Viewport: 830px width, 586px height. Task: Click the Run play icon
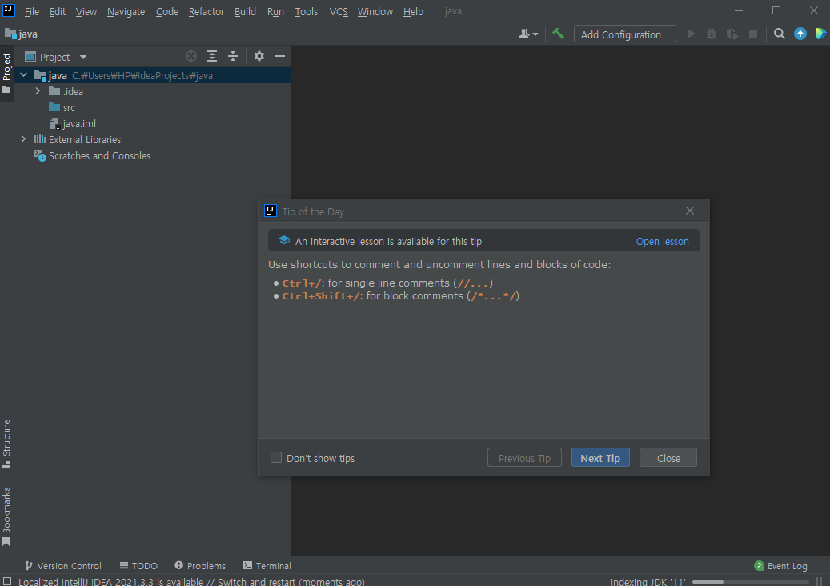(x=691, y=34)
